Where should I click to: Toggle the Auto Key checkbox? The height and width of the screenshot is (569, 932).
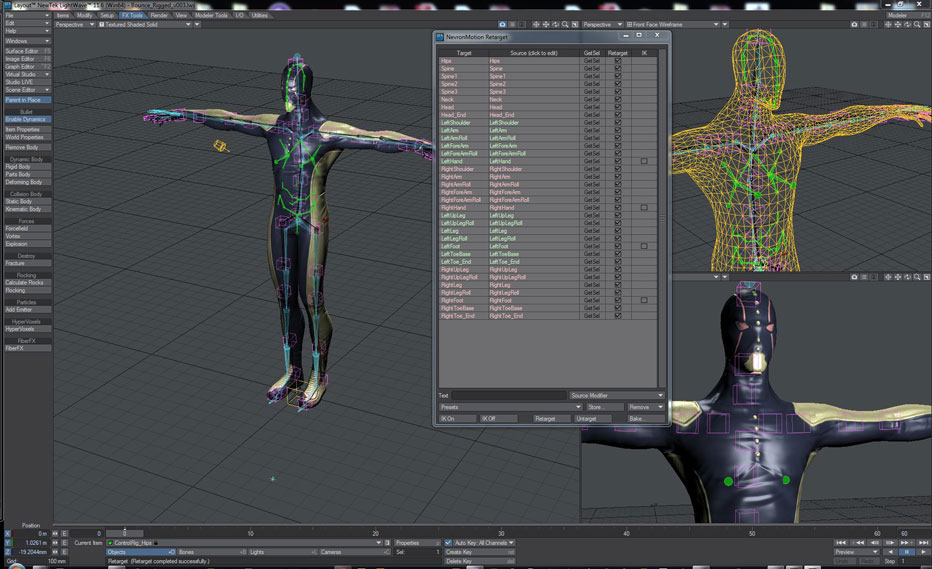pyautogui.click(x=448, y=543)
